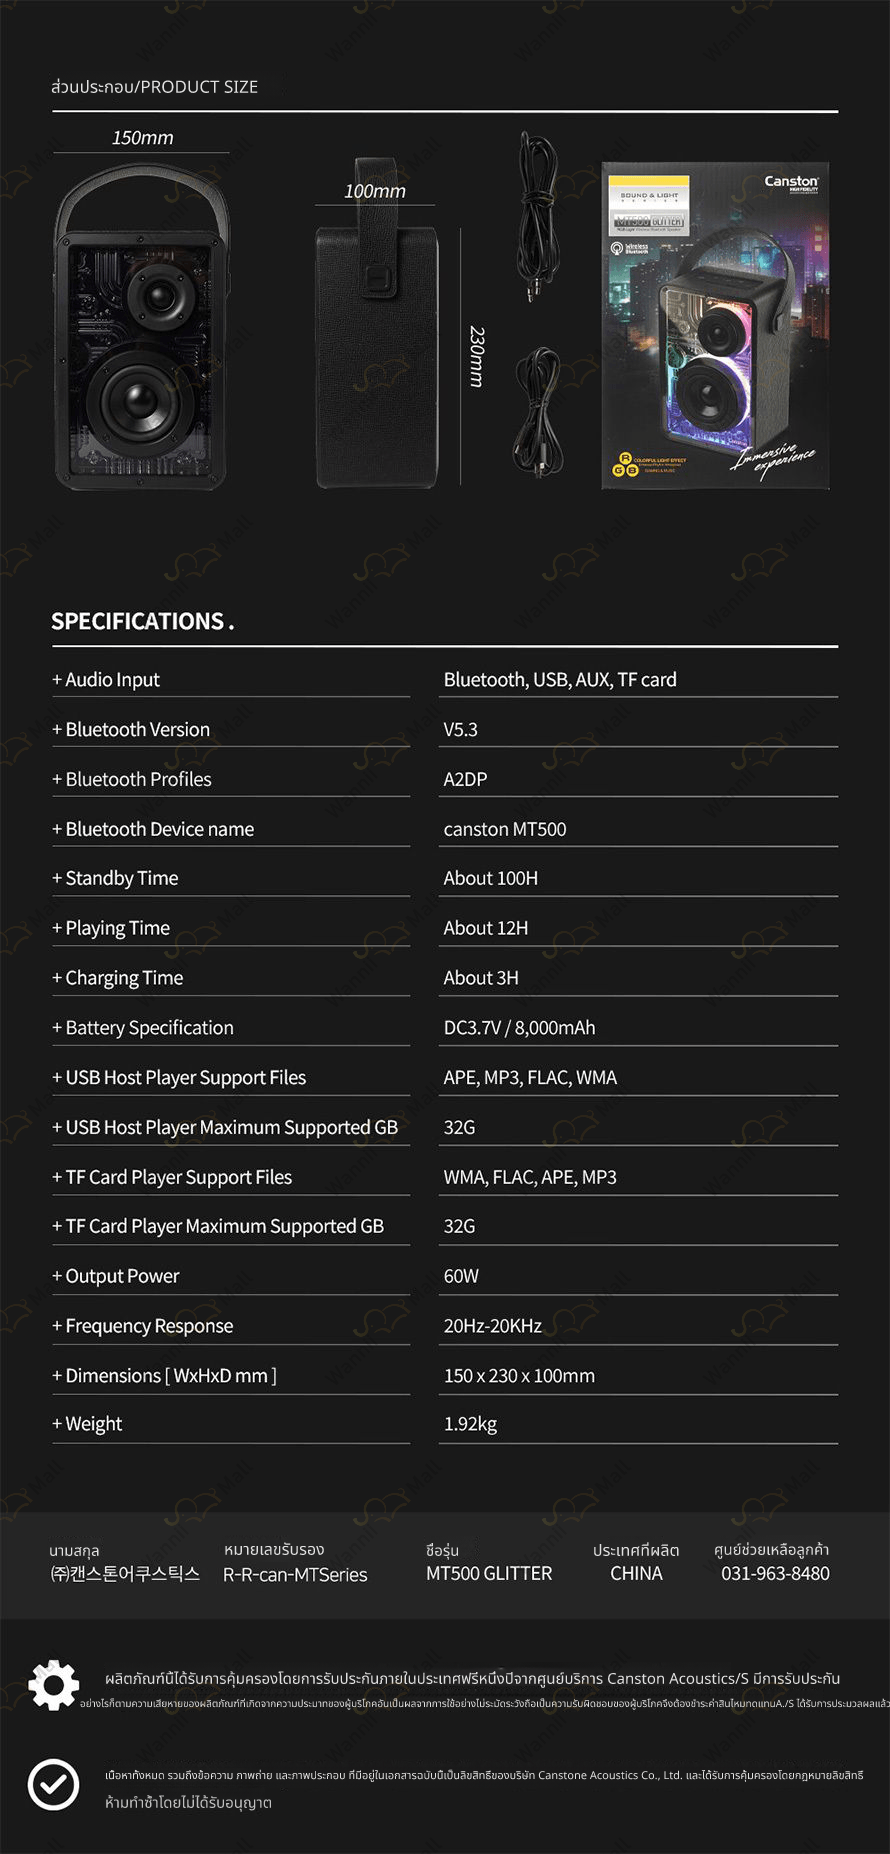
Task: Expand the Bluetooth Version row
Action: 445,730
